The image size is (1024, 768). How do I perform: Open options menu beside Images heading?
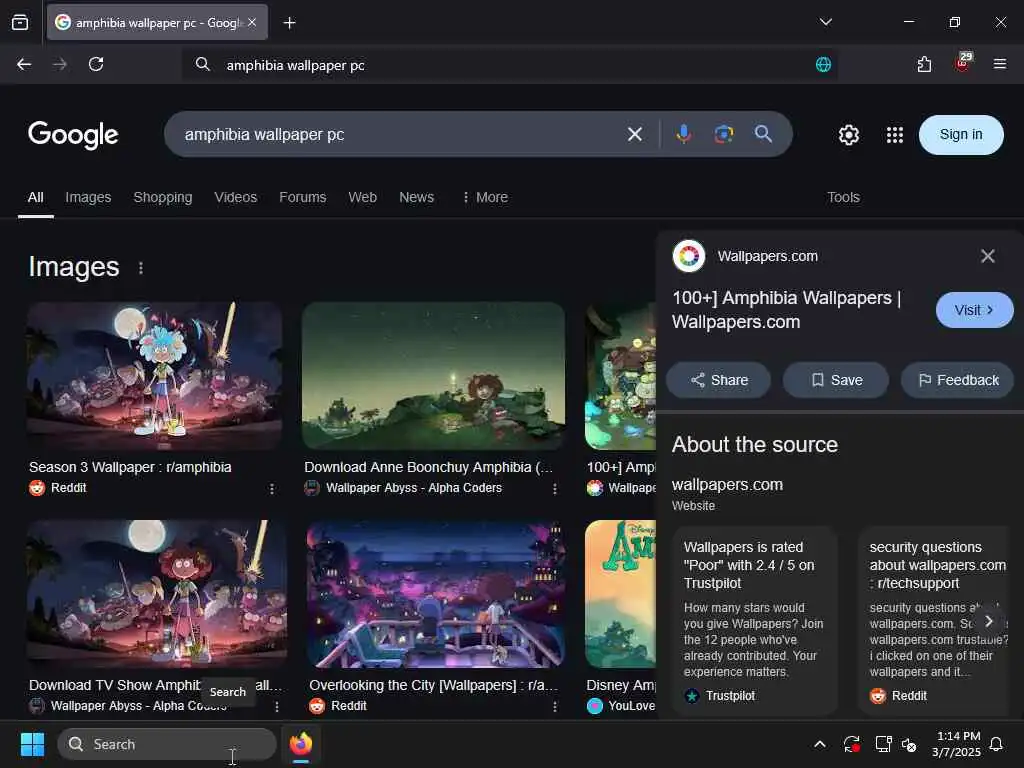(140, 268)
